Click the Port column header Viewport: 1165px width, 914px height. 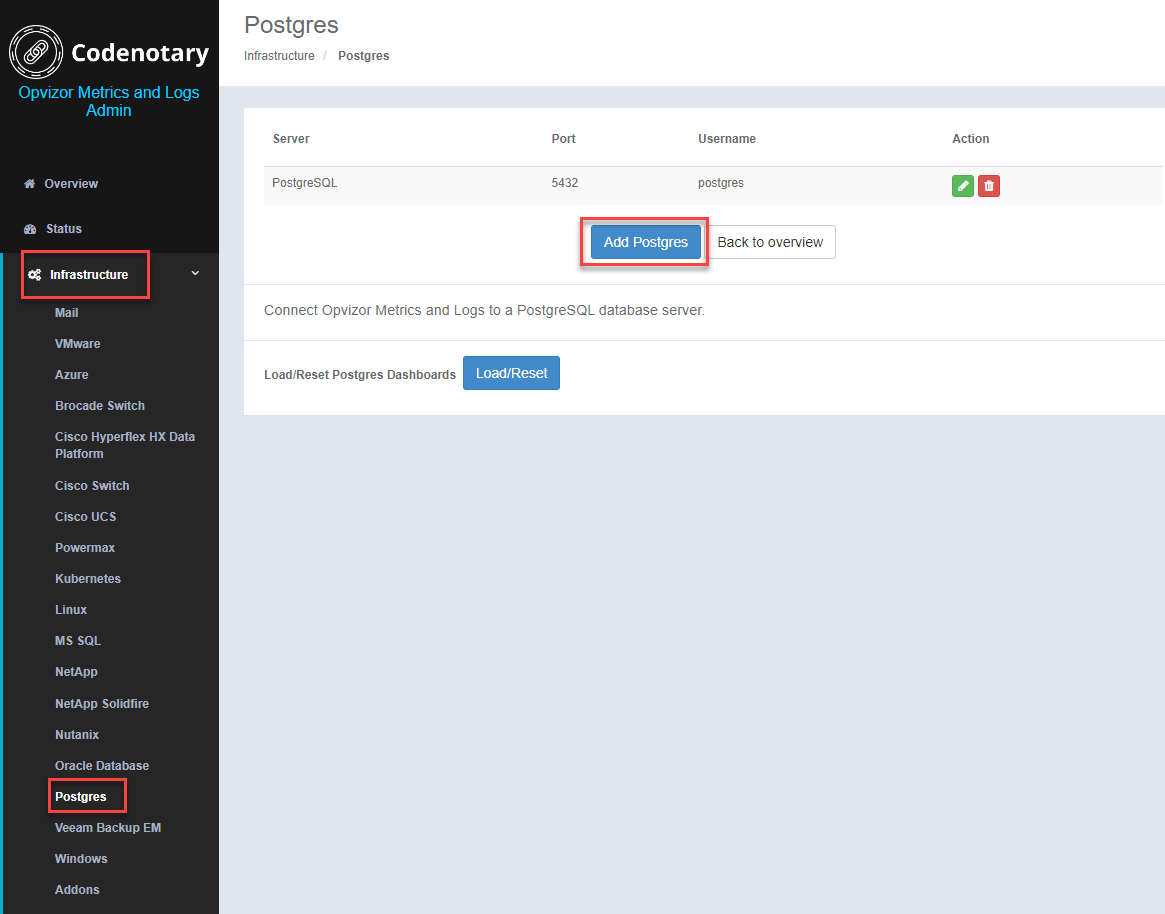tap(563, 139)
